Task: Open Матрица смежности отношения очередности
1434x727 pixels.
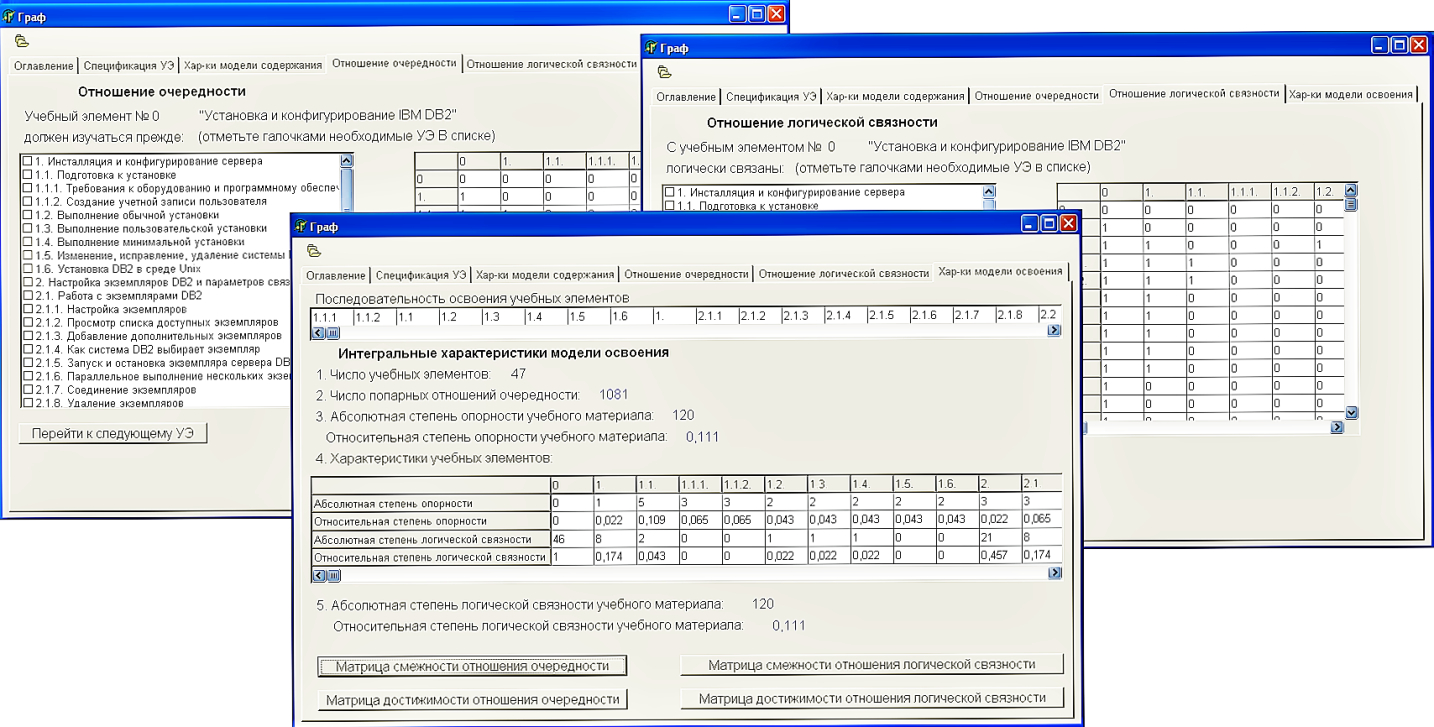Action: coord(472,666)
